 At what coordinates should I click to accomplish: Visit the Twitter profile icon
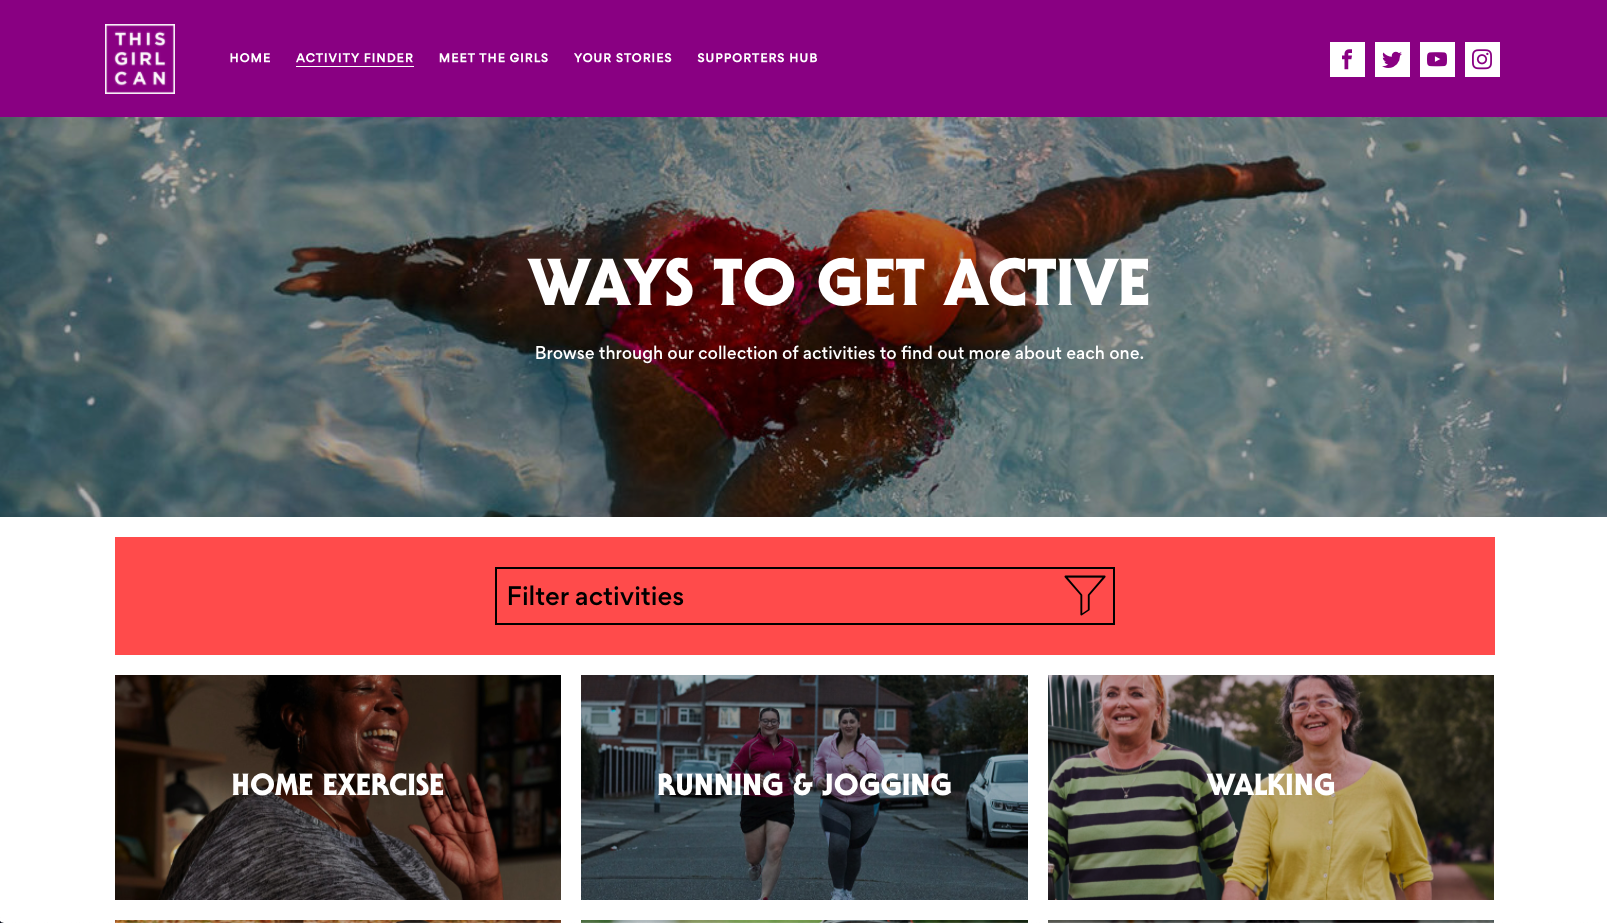(x=1392, y=59)
